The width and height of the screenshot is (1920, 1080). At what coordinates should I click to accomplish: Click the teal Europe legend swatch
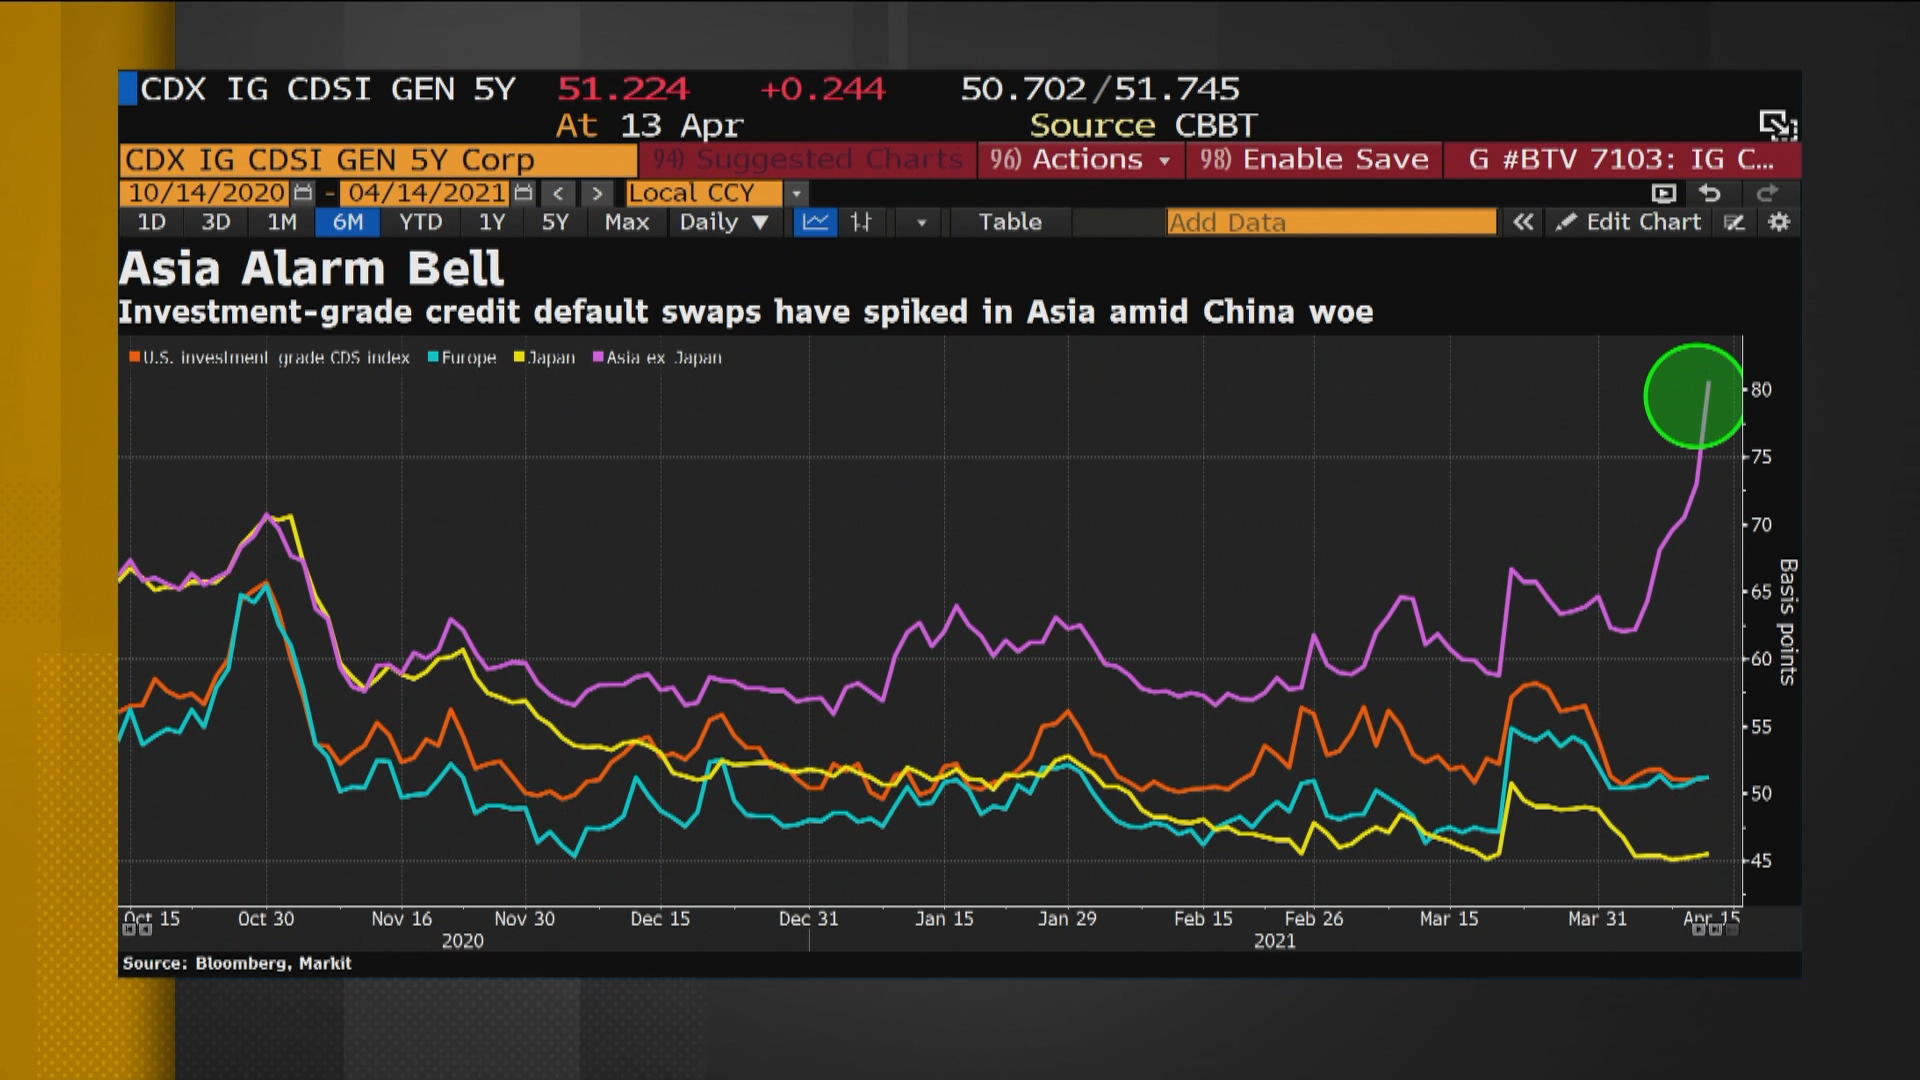tap(433, 357)
